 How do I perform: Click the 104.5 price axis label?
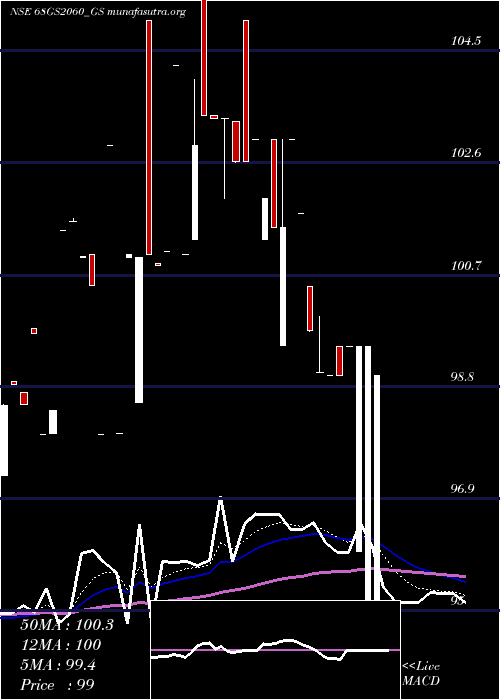pyautogui.click(x=466, y=41)
